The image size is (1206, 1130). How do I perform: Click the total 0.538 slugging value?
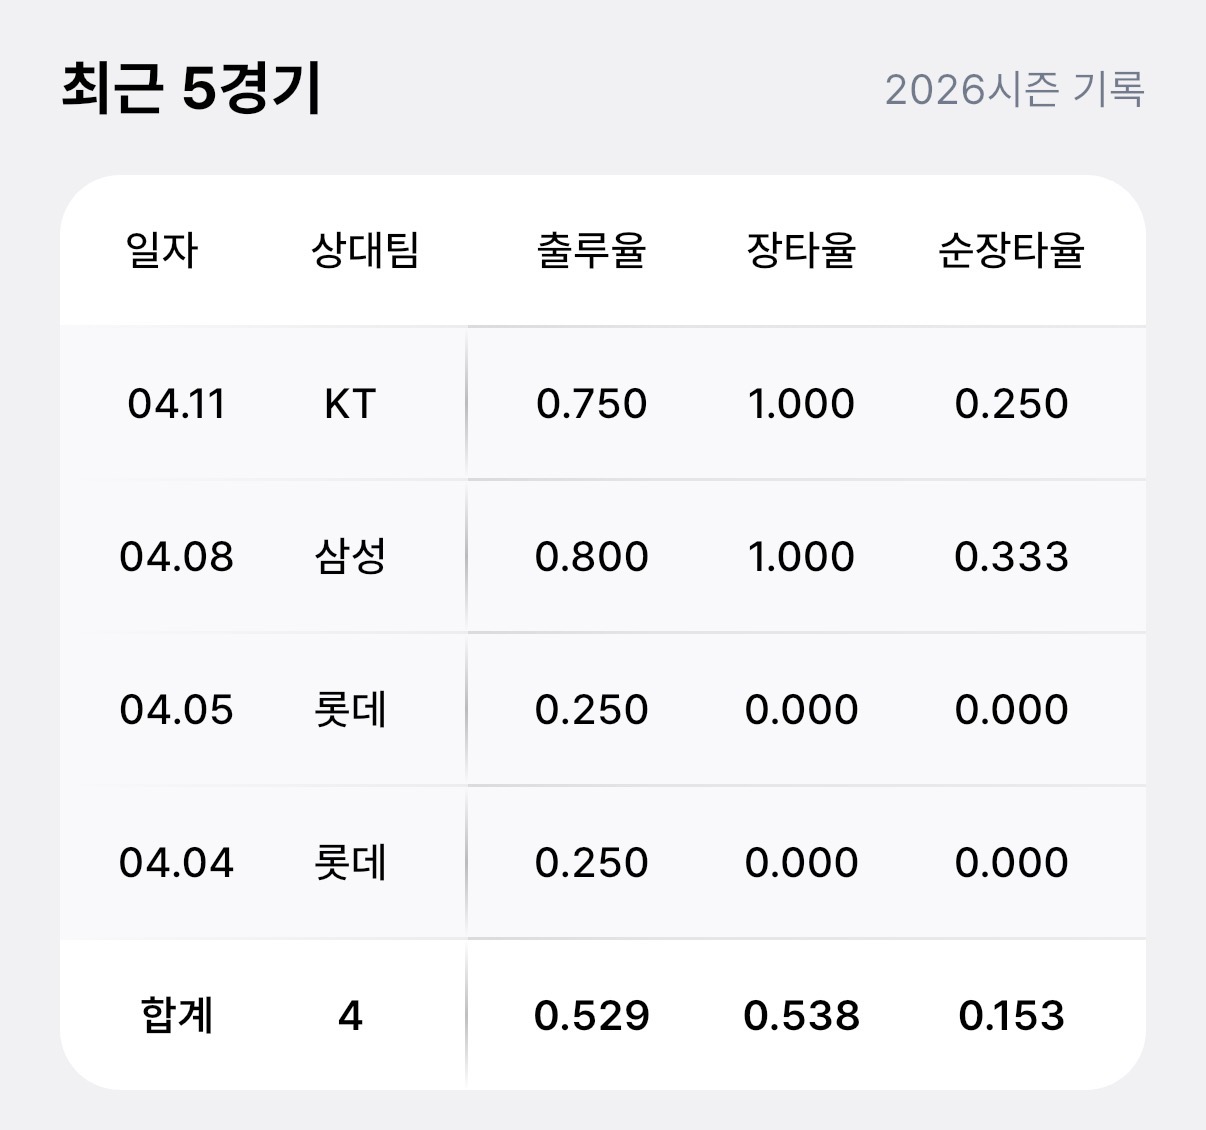(x=801, y=1016)
